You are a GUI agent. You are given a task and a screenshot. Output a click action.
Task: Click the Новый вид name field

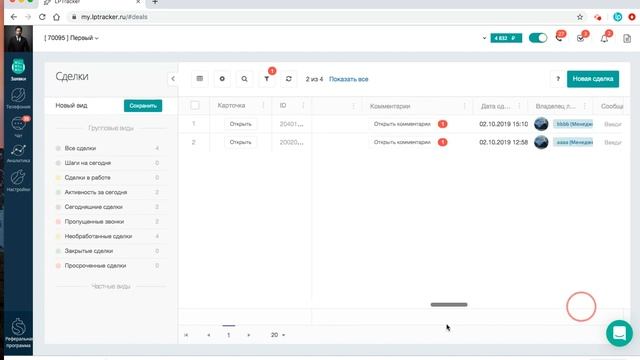point(71,105)
